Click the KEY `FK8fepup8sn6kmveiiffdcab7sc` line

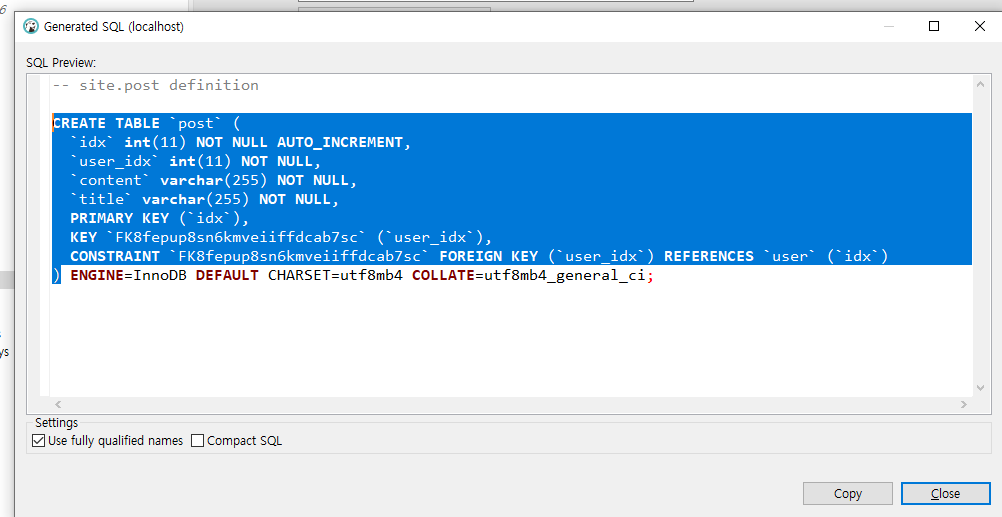coord(281,237)
